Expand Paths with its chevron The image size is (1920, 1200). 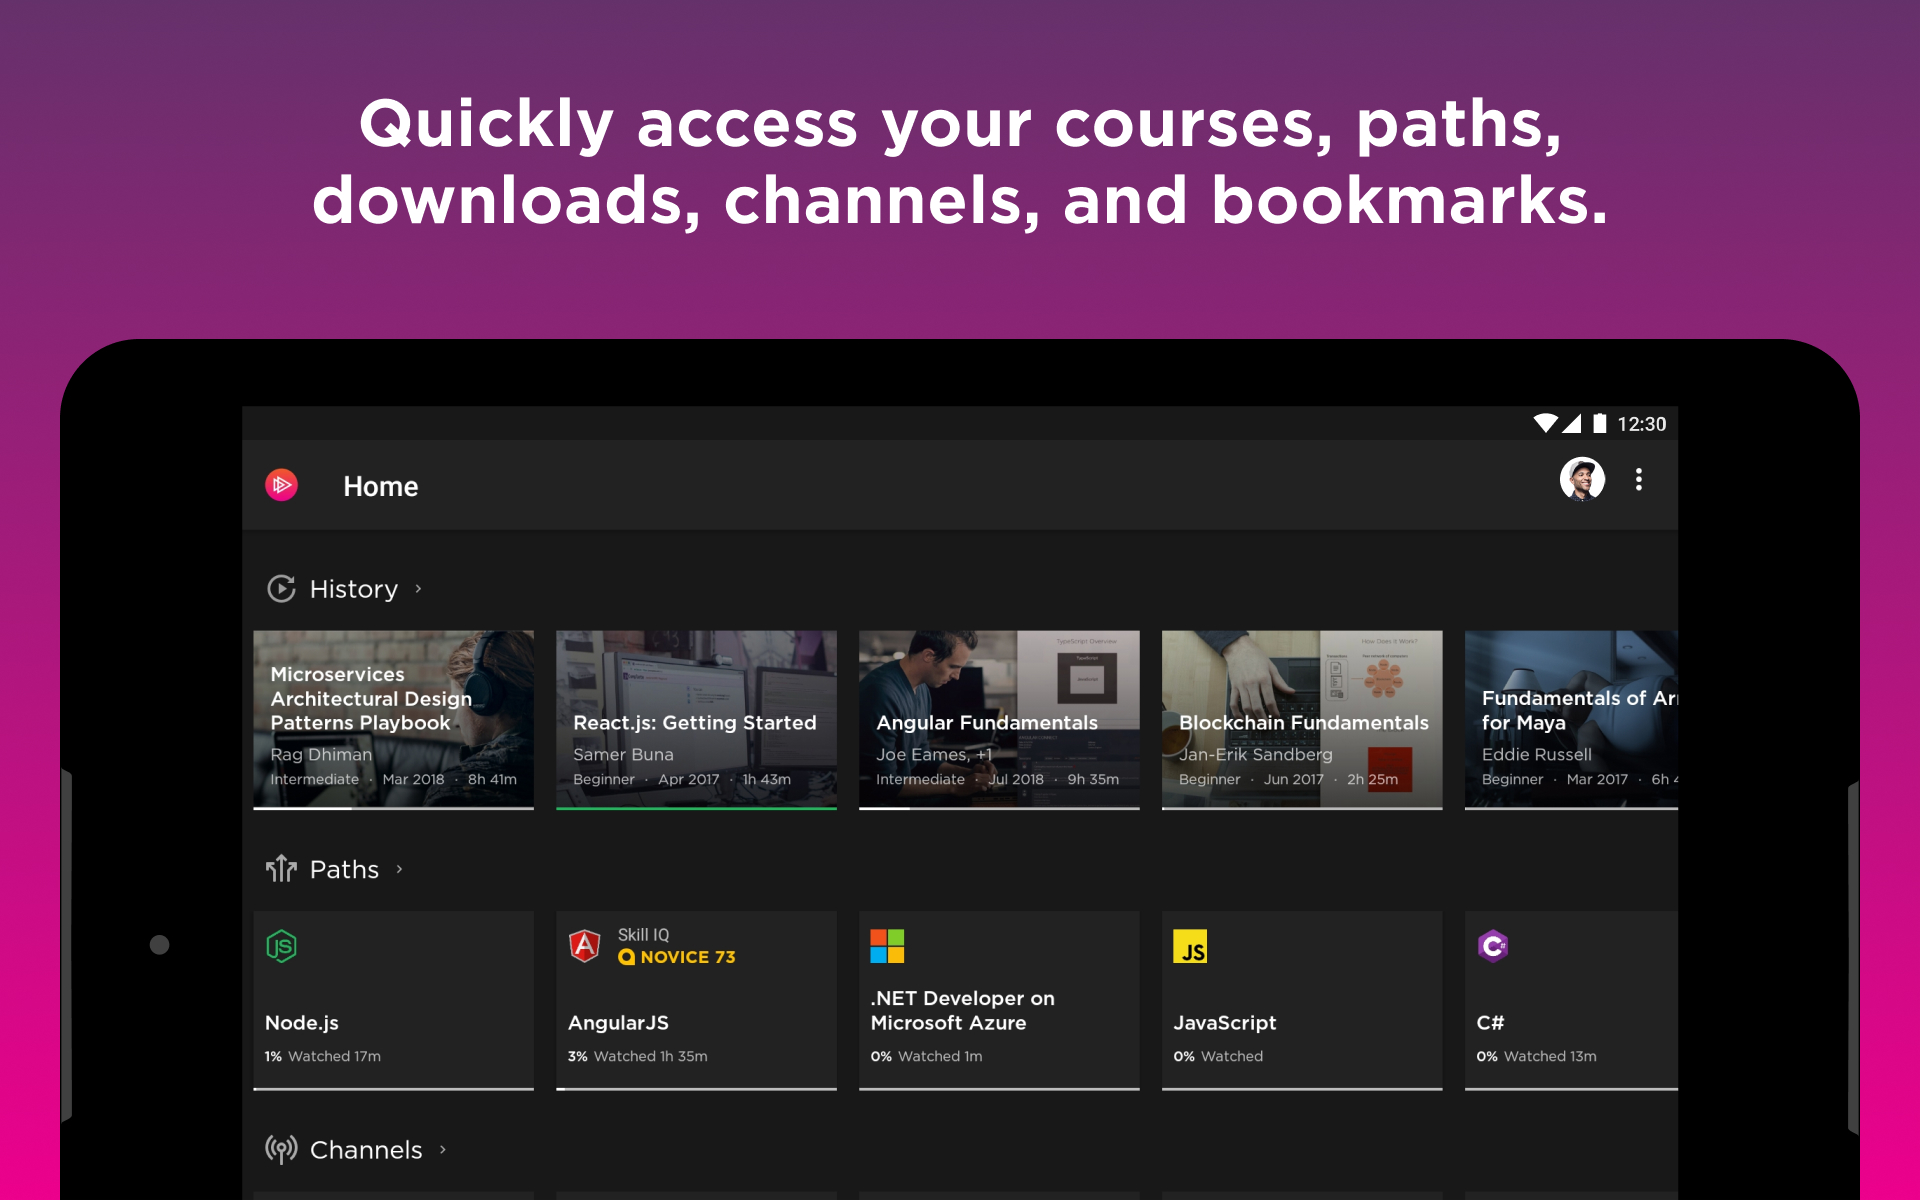399,869
